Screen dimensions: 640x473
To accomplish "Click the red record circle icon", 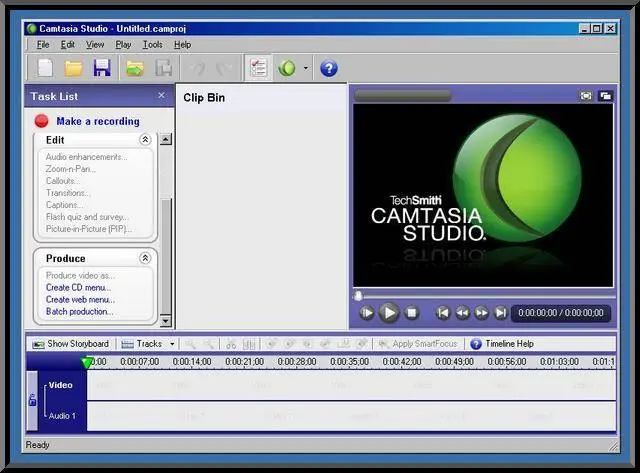I will (x=41, y=121).
